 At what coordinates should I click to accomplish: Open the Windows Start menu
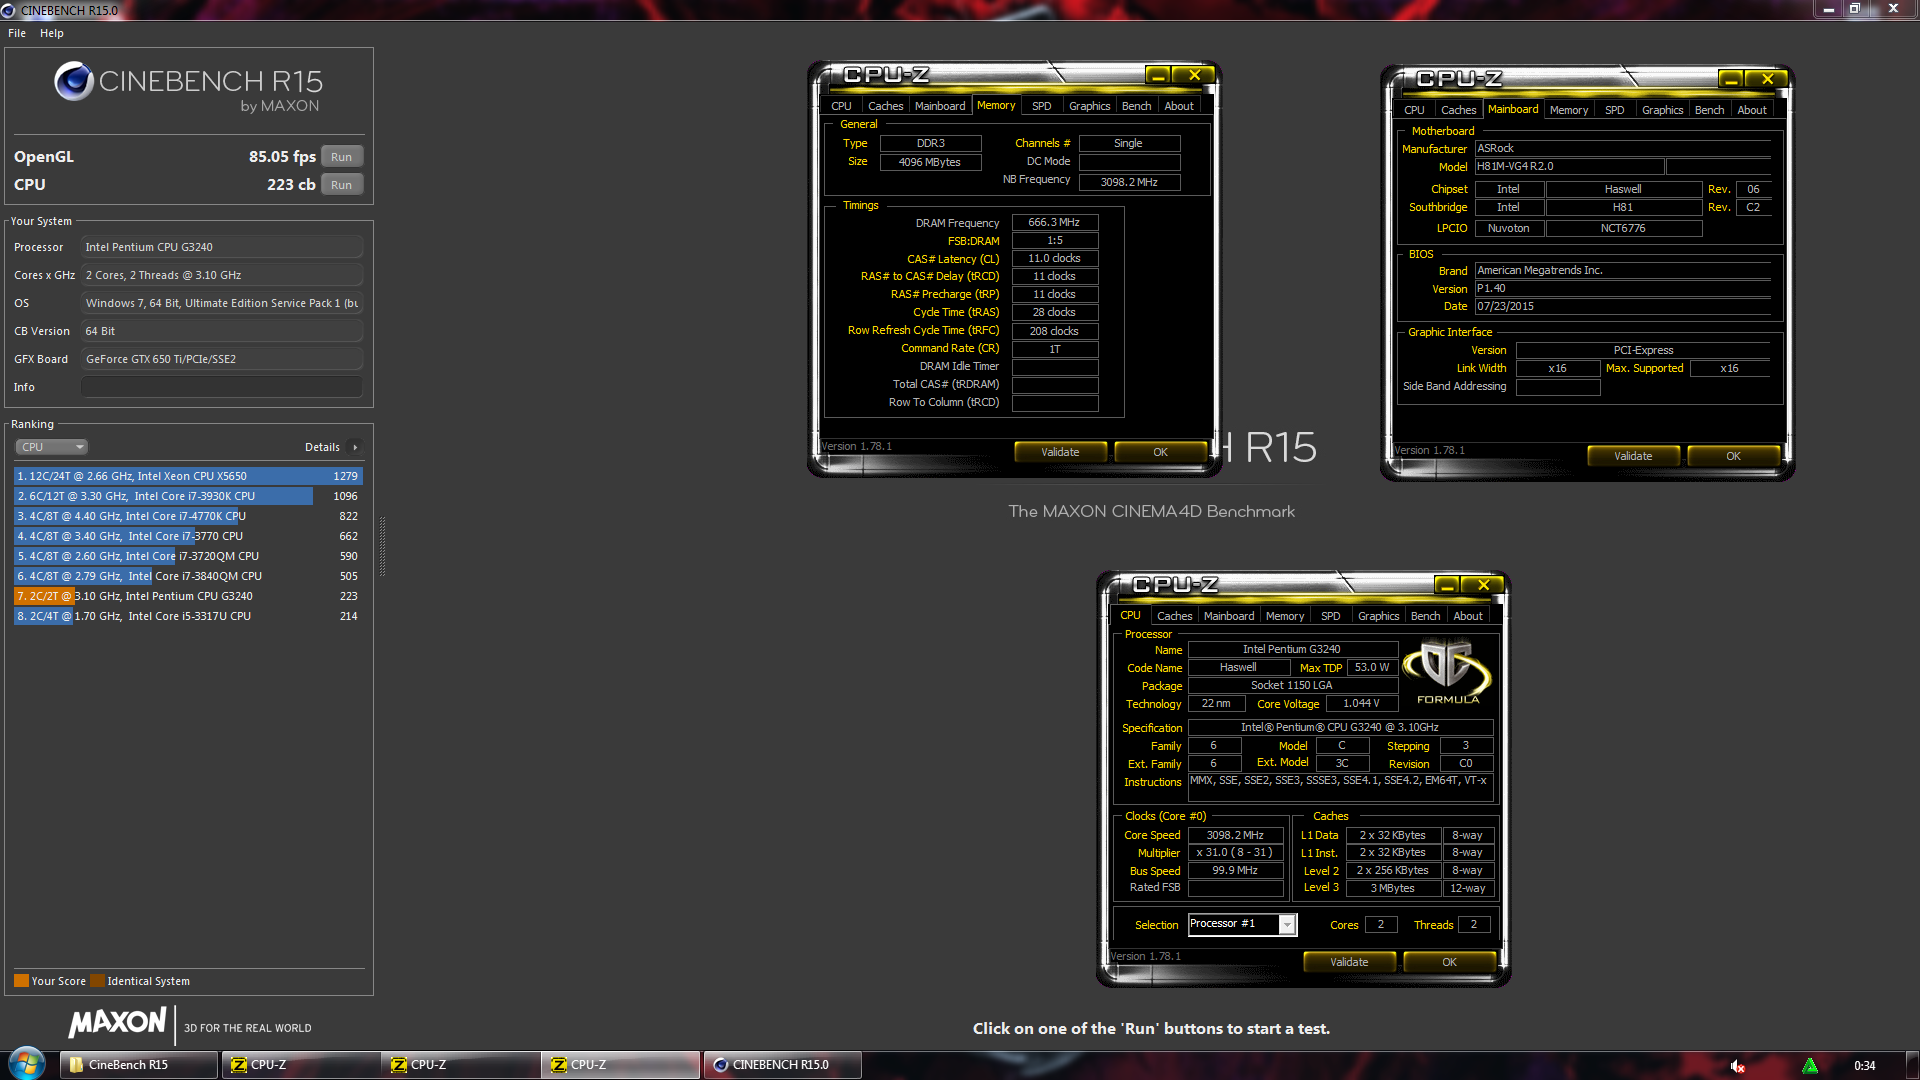pyautogui.click(x=27, y=1064)
